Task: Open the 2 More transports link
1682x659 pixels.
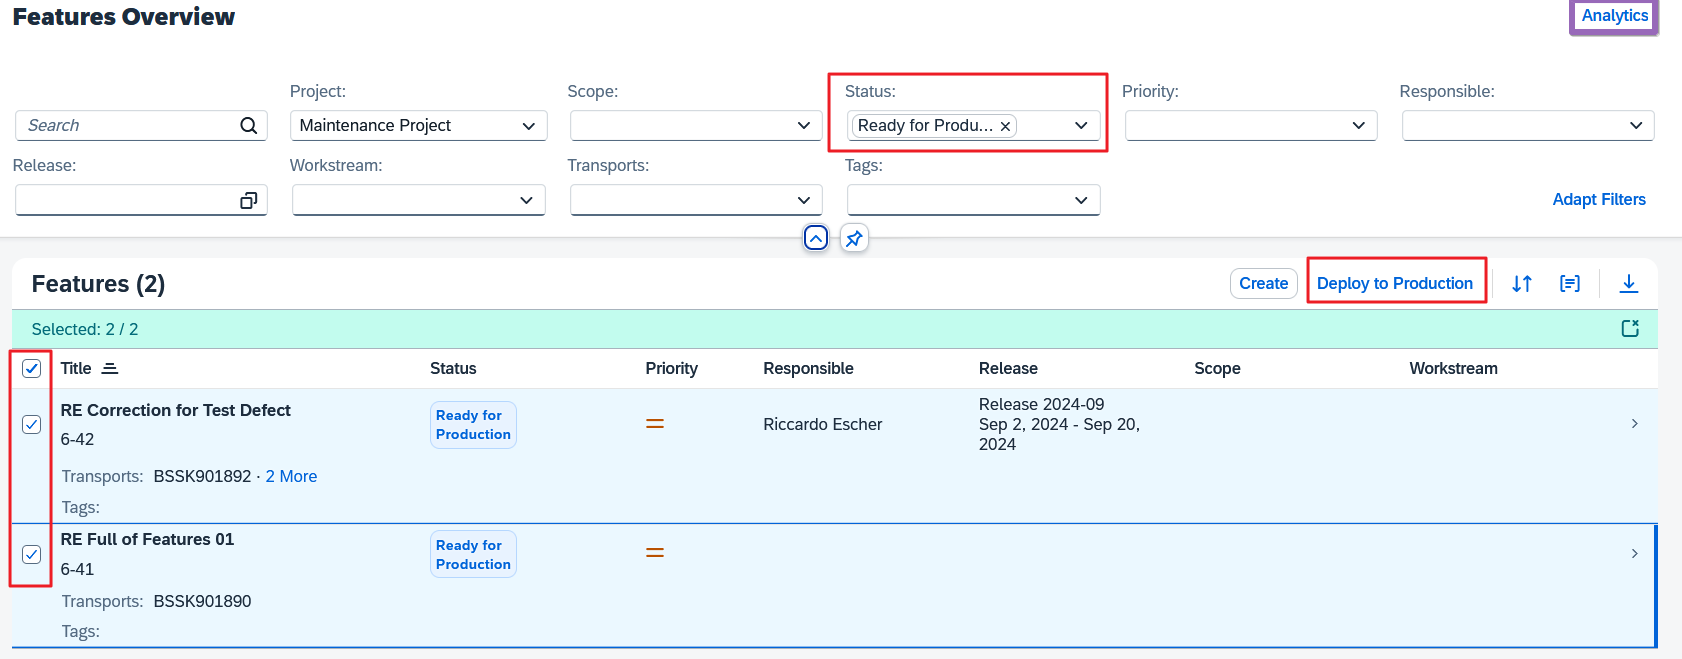Action: [291, 477]
